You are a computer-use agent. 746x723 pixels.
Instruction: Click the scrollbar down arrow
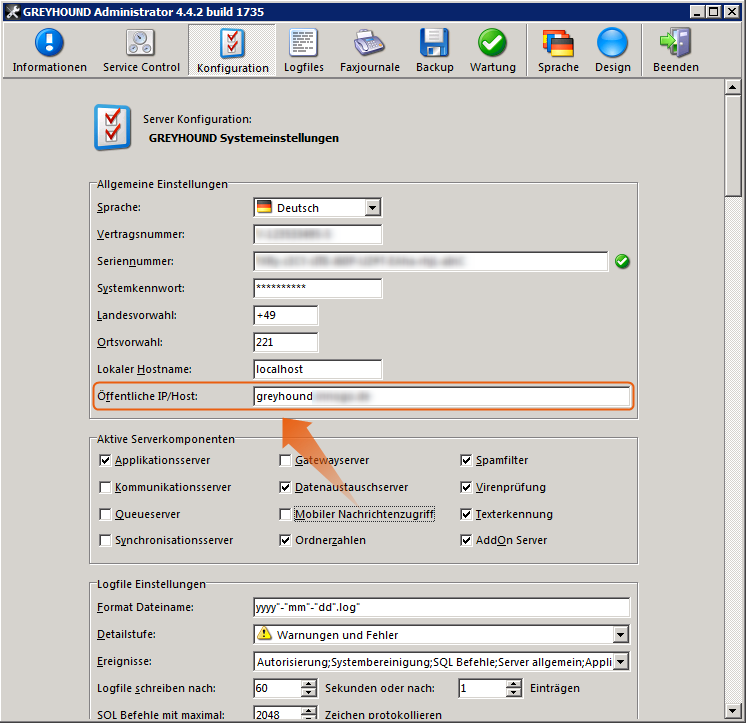(x=732, y=711)
